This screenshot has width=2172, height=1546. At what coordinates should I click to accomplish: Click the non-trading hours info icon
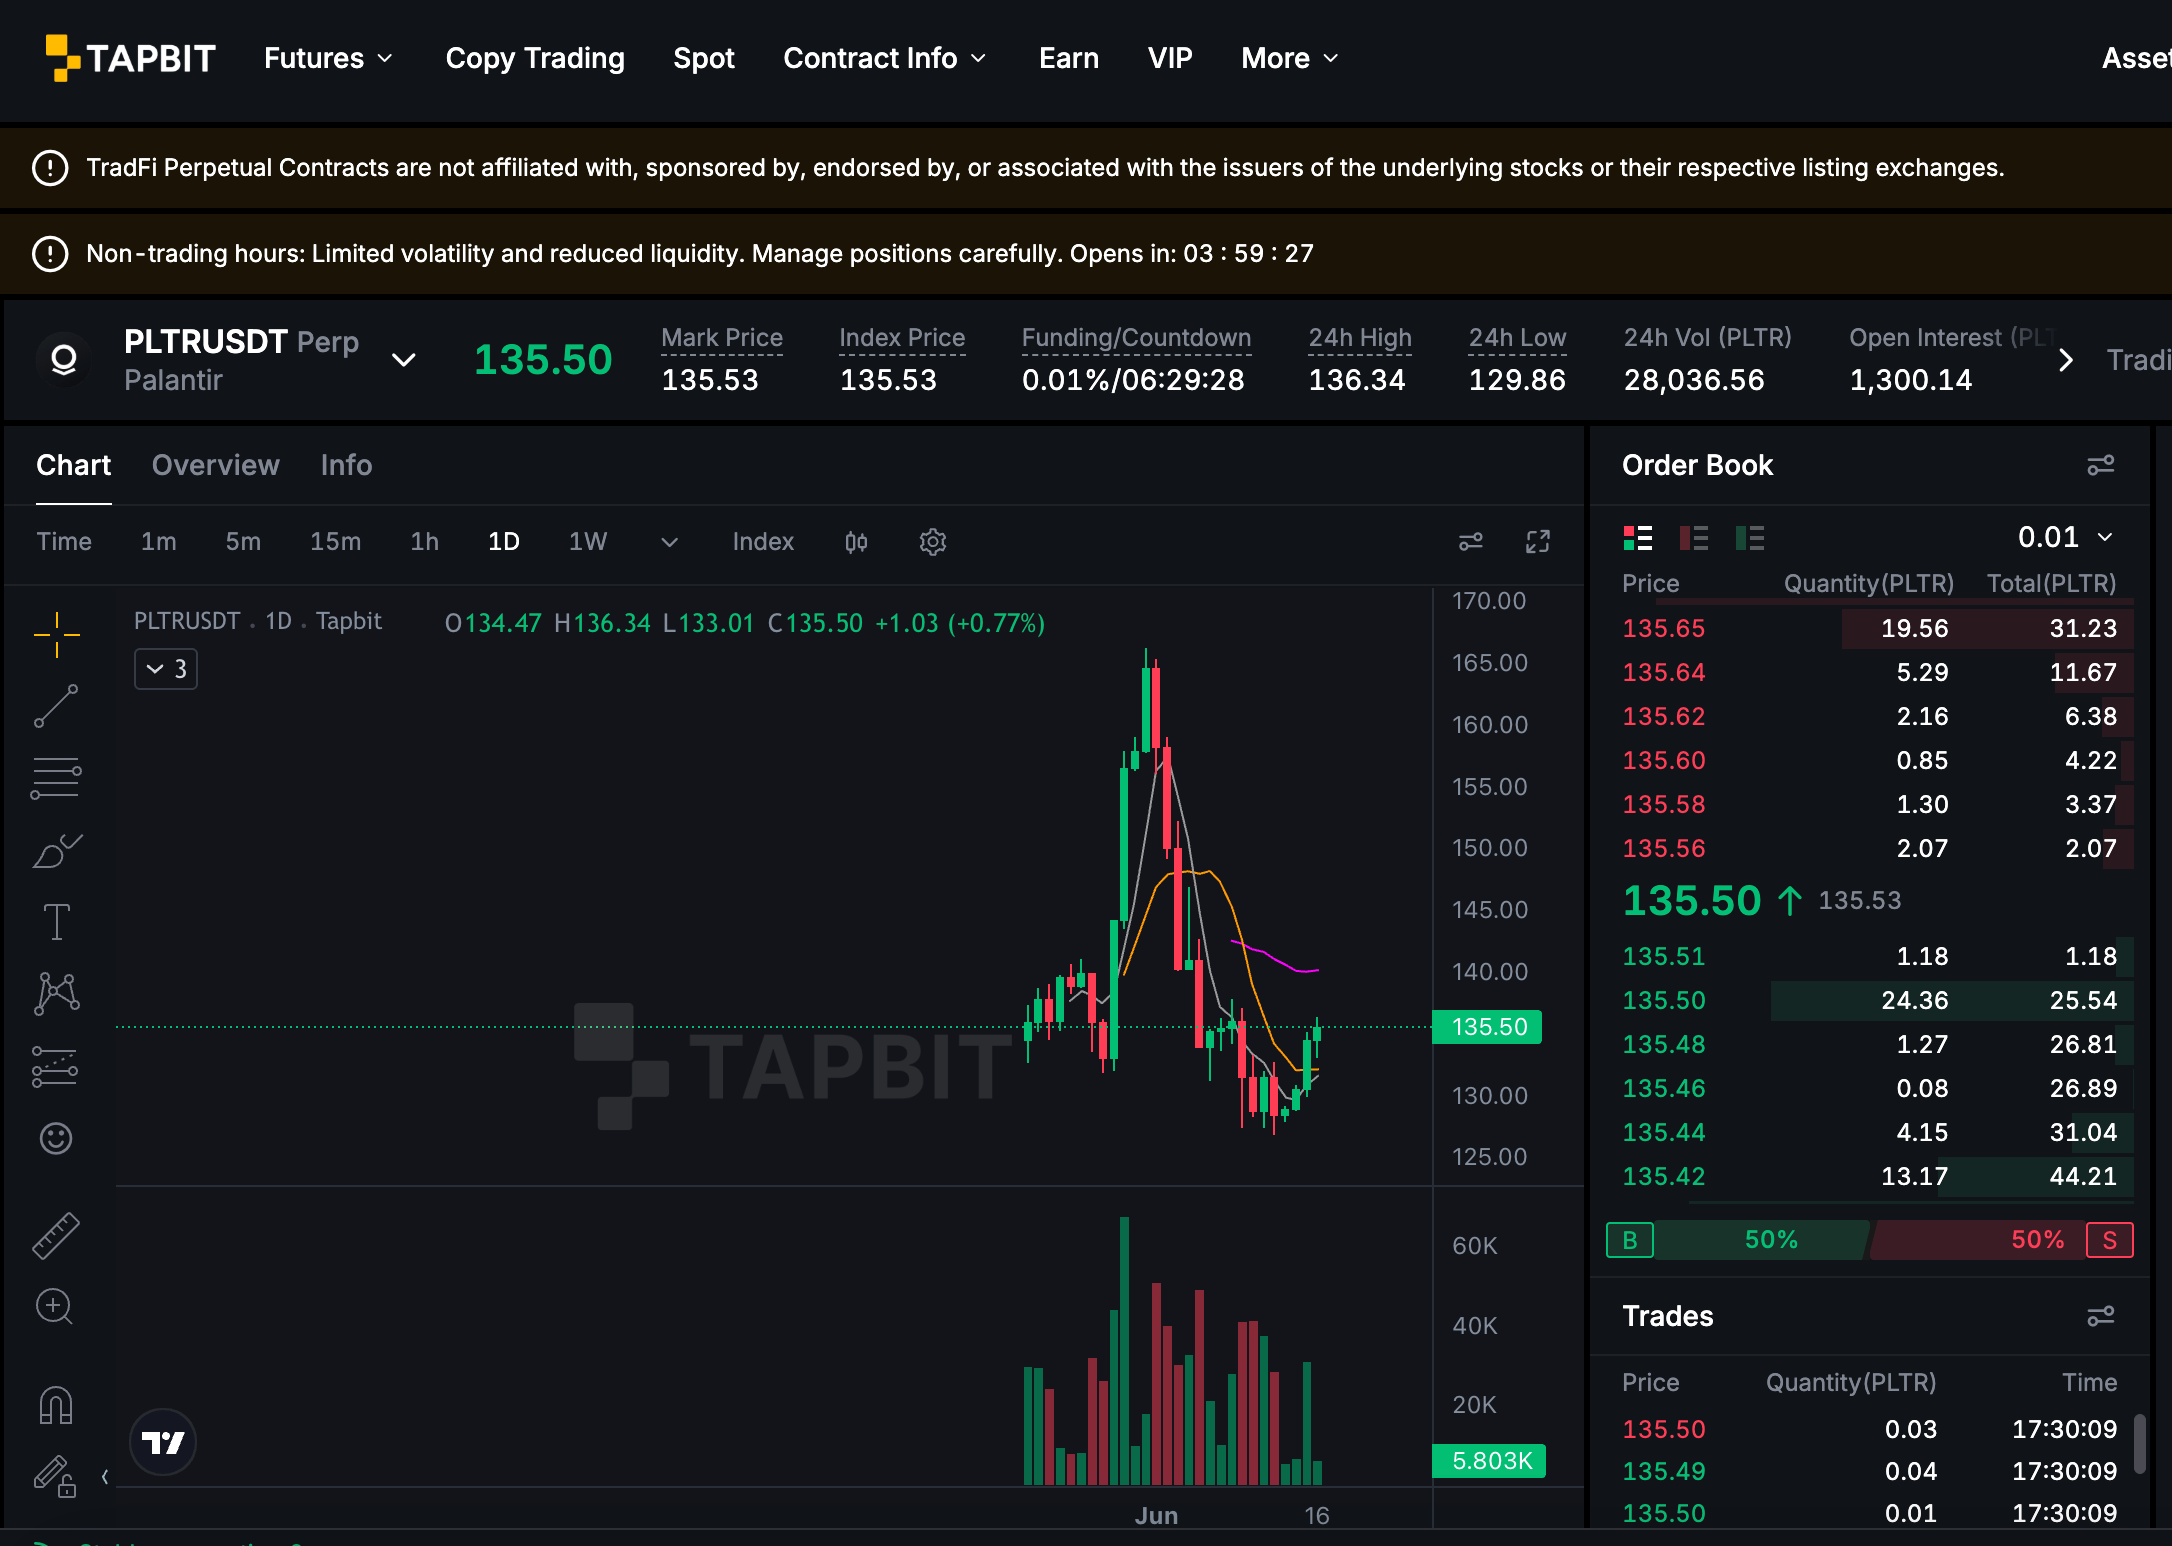point(50,254)
